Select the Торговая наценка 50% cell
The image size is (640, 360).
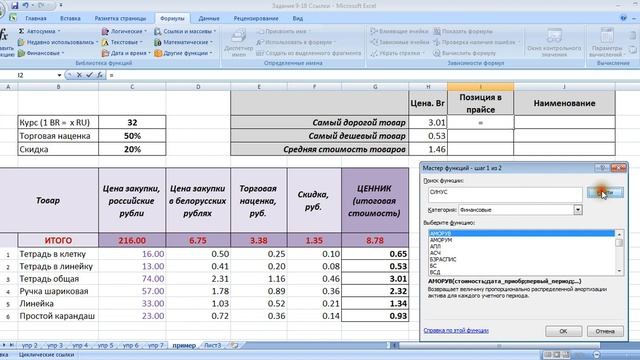pos(132,136)
